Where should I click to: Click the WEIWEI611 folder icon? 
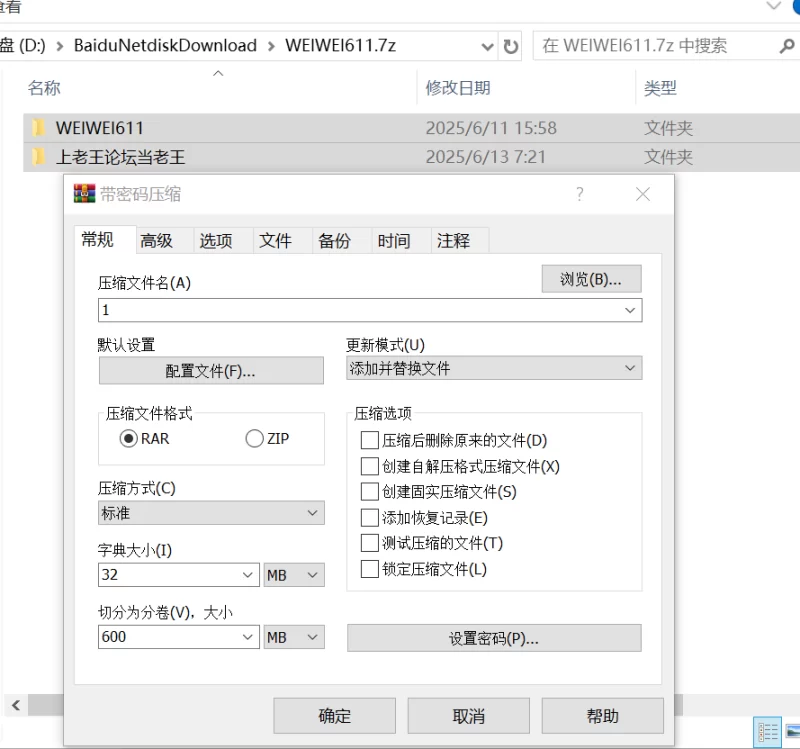pyautogui.click(x=39, y=128)
